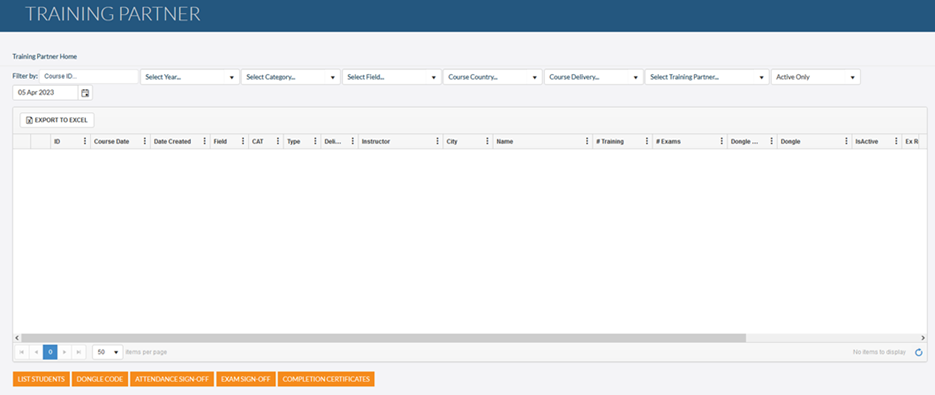Select page 0 in the pager
The width and height of the screenshot is (935, 395).
[51, 352]
